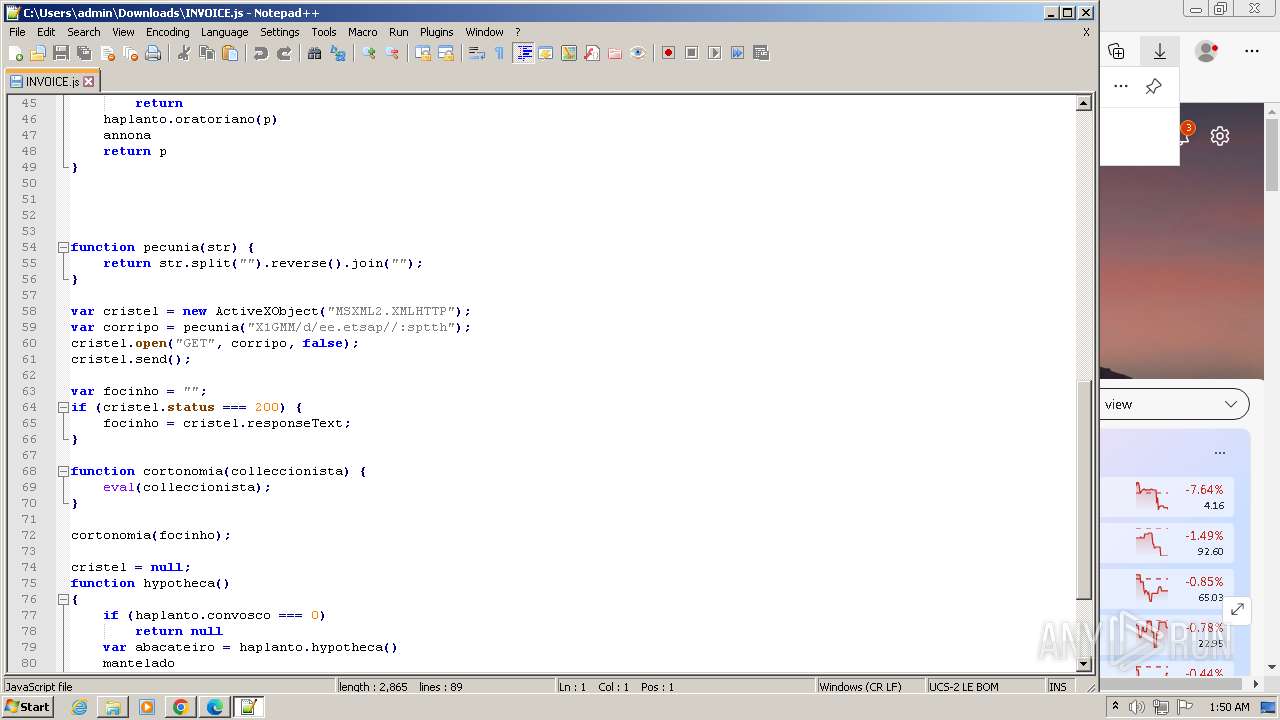Open the User Defined Language icon

click(546, 53)
